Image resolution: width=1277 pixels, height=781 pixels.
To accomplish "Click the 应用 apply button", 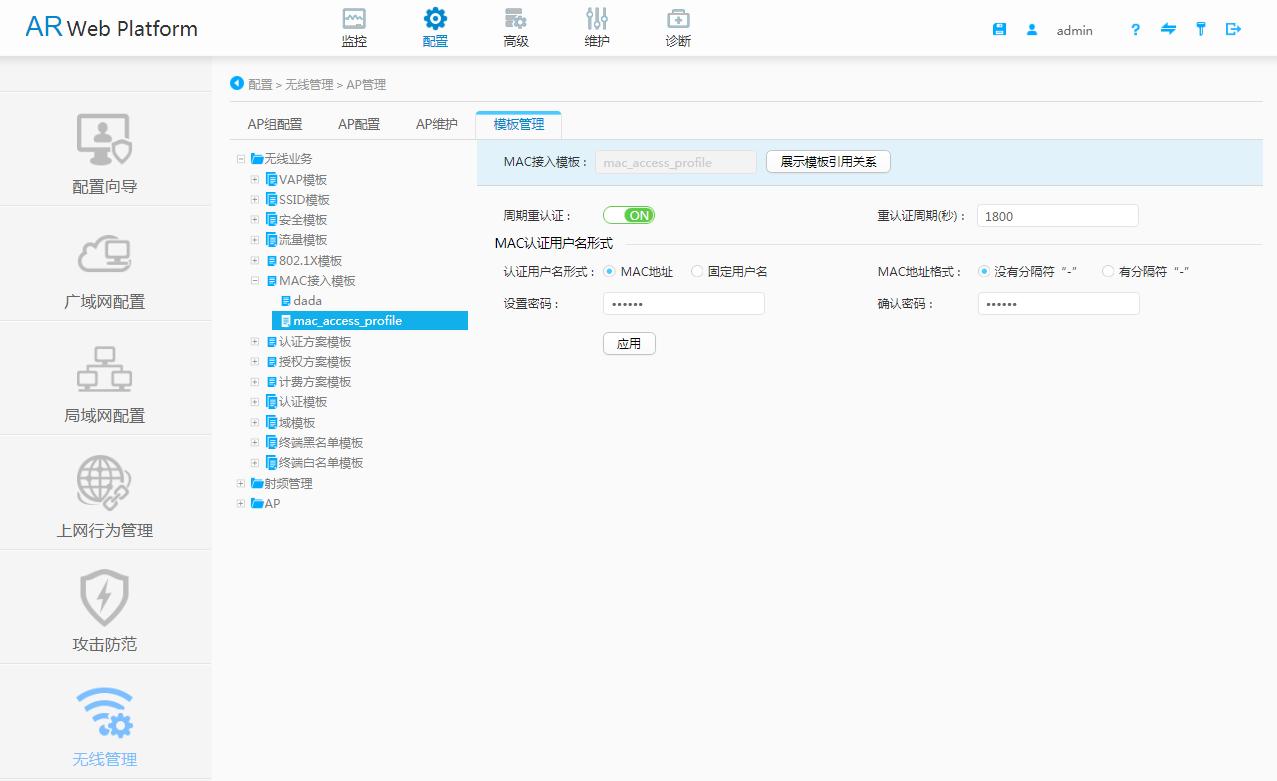I will [x=629, y=343].
